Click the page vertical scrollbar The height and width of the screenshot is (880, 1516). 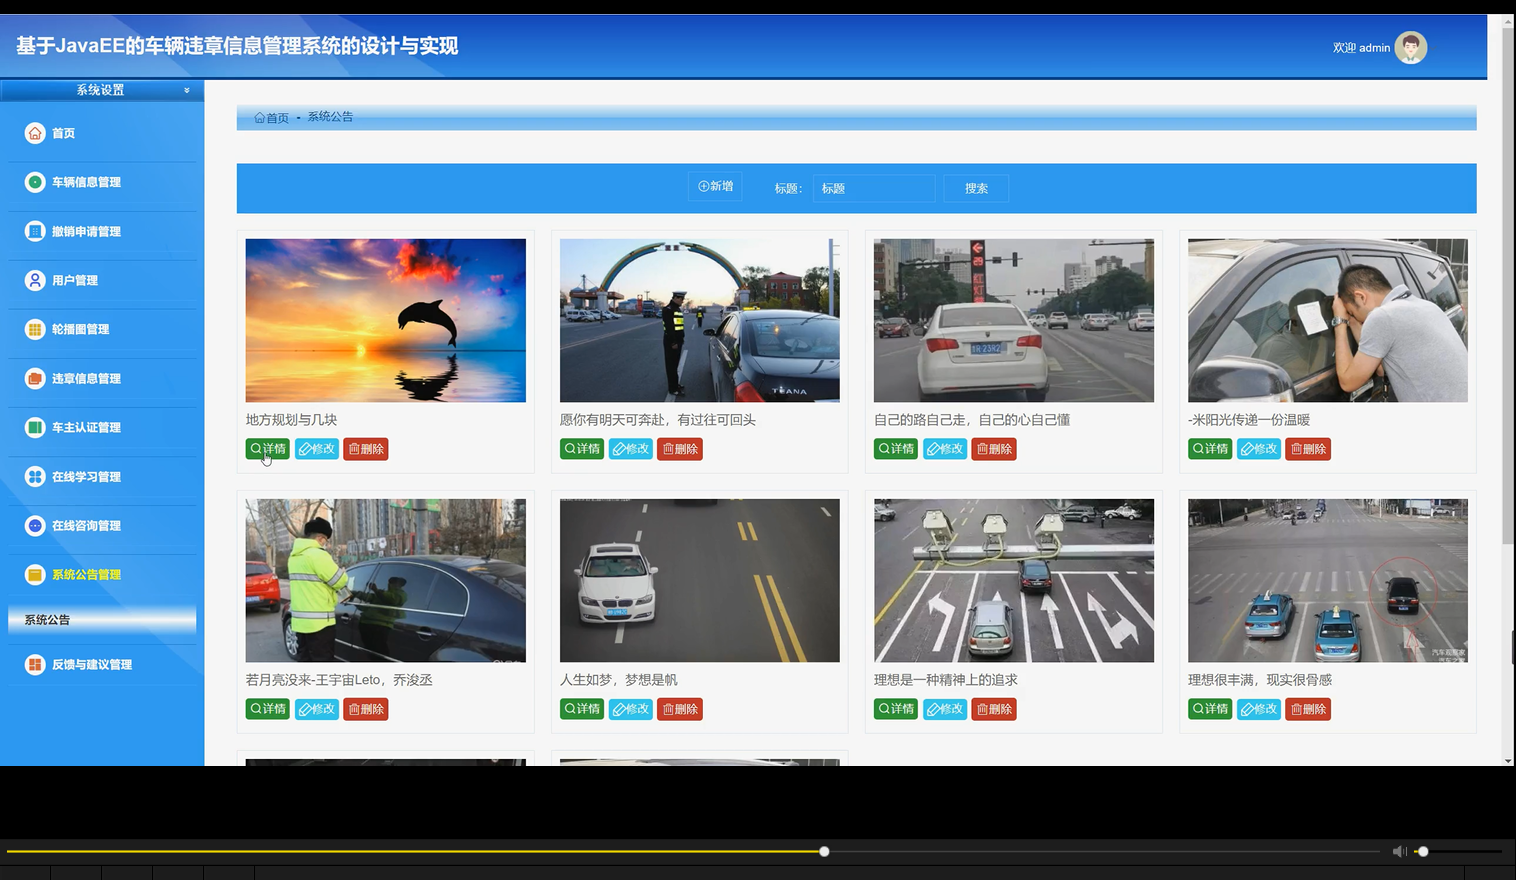(1509, 285)
